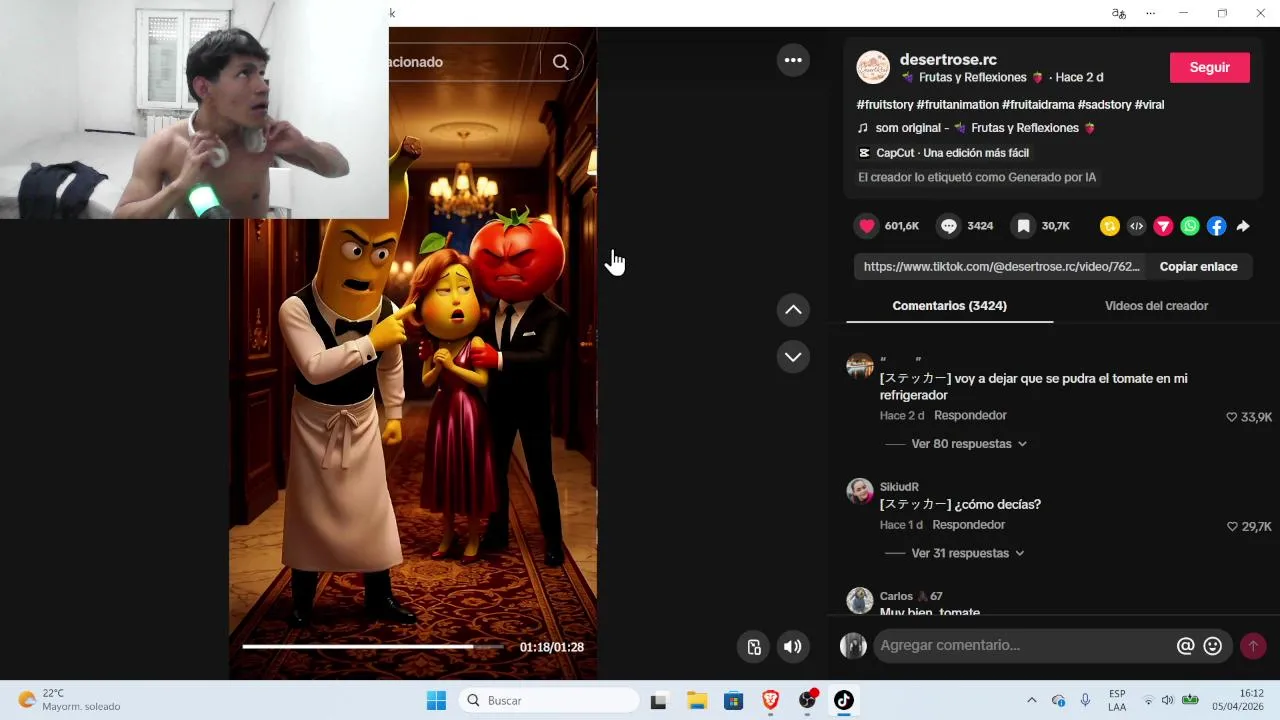Share video to WhatsApp

(x=1190, y=227)
